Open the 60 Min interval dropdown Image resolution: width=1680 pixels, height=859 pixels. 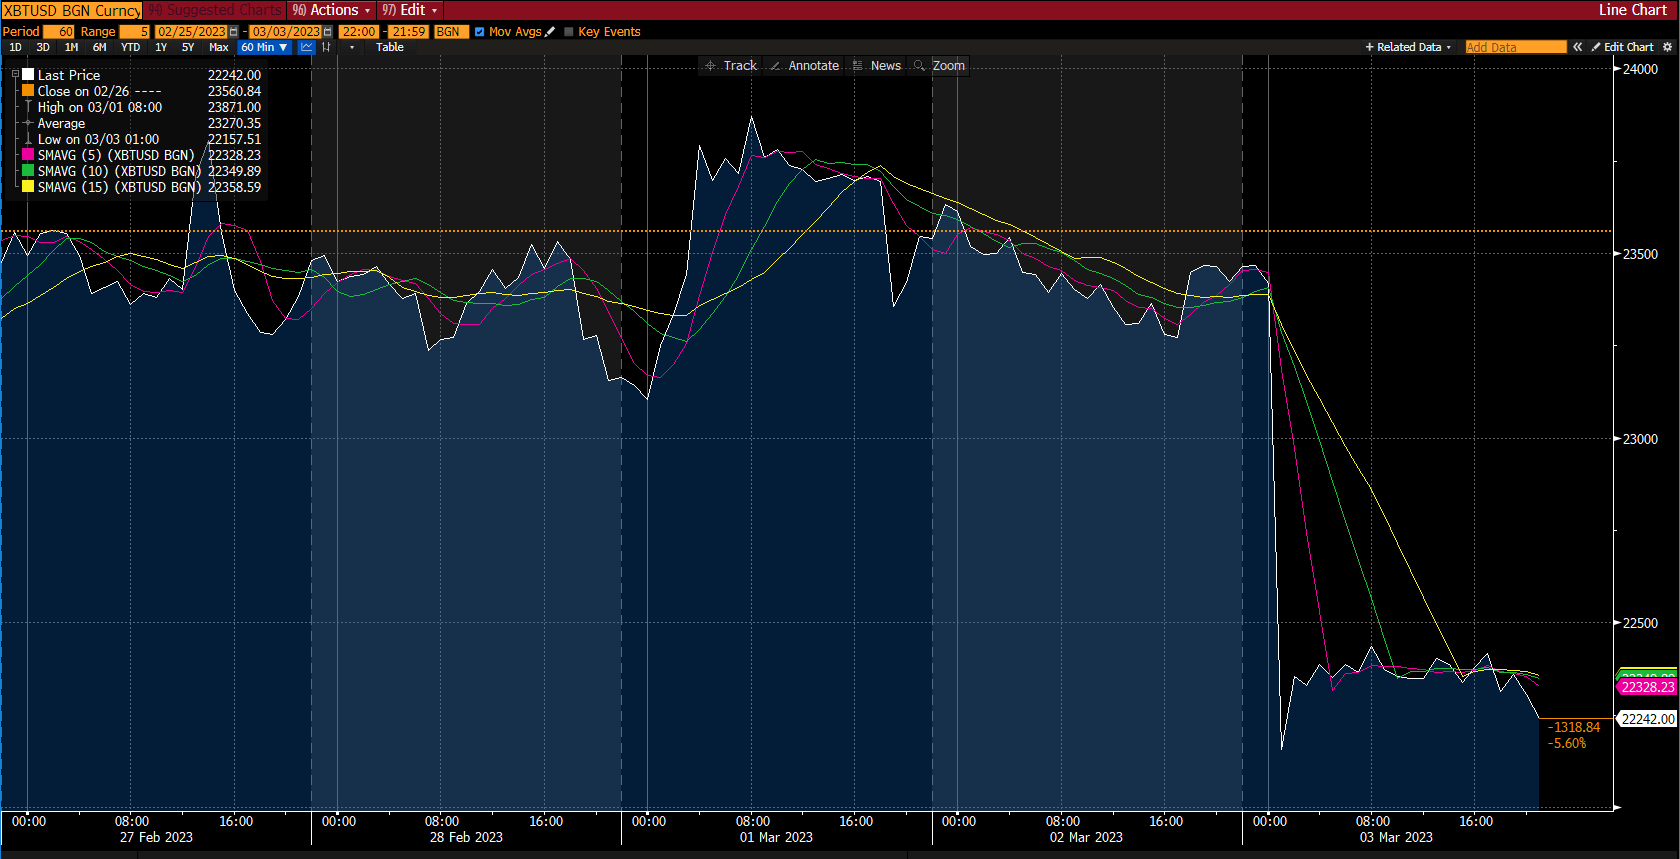(x=264, y=47)
